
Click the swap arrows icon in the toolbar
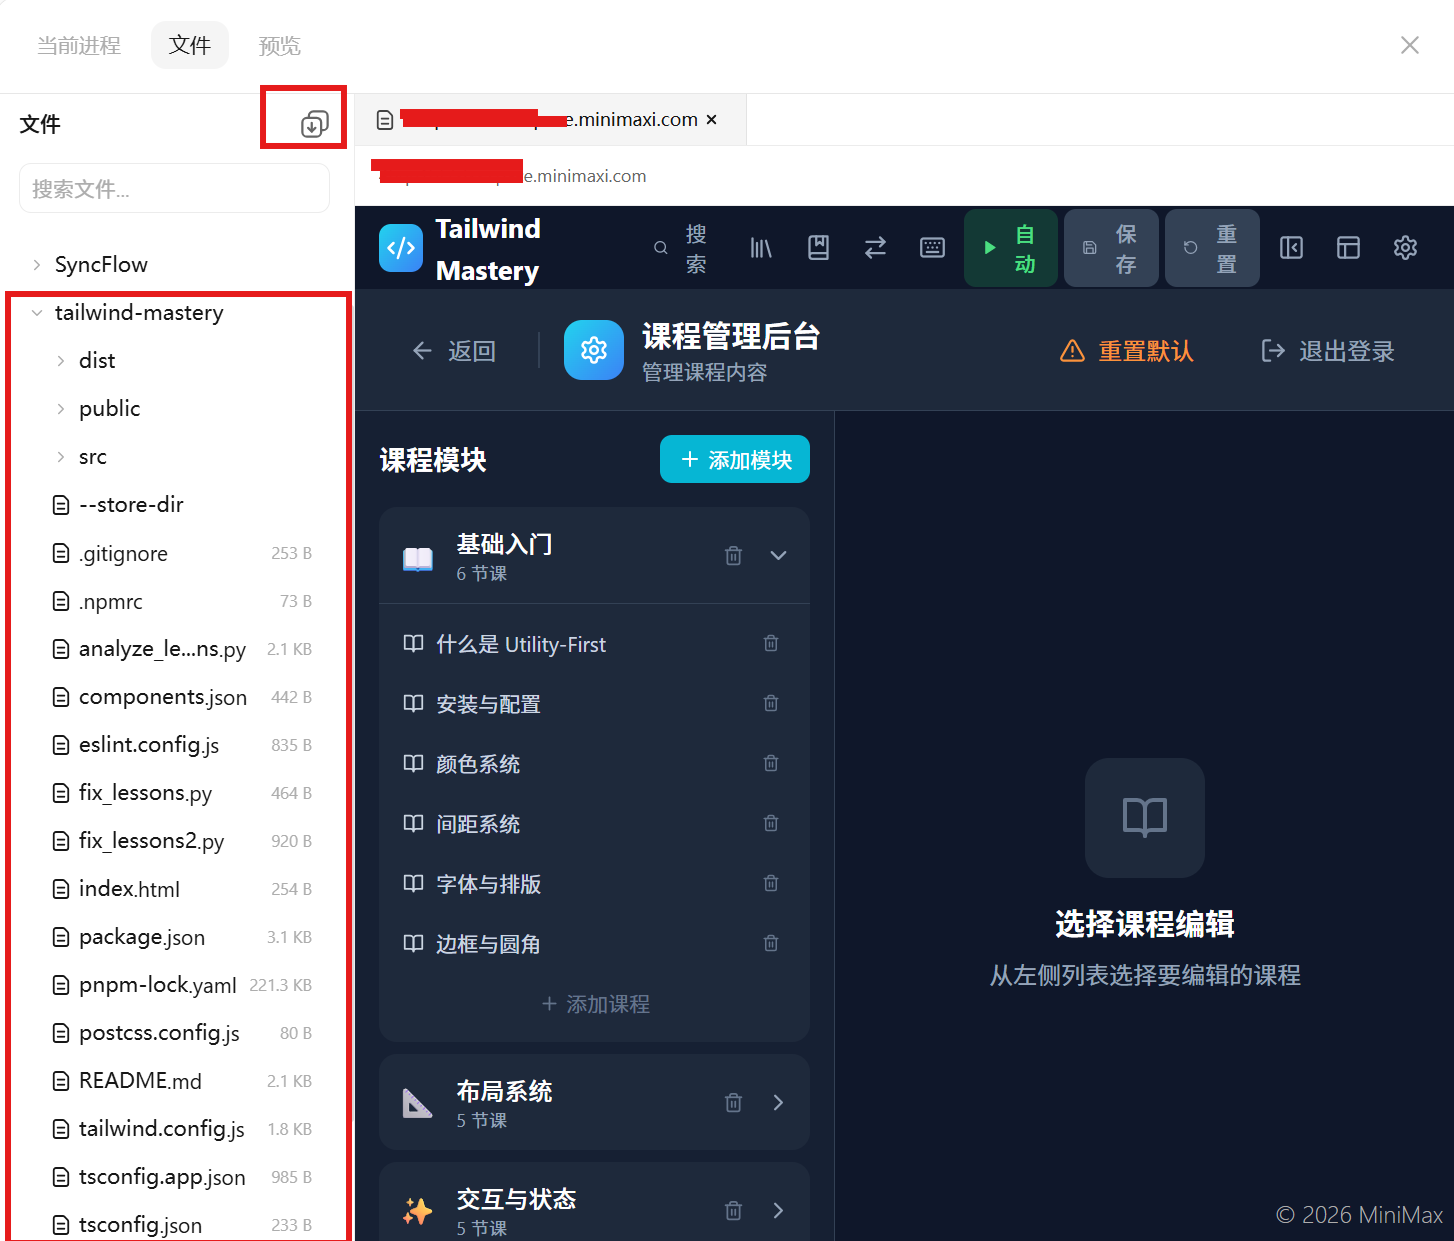click(875, 248)
